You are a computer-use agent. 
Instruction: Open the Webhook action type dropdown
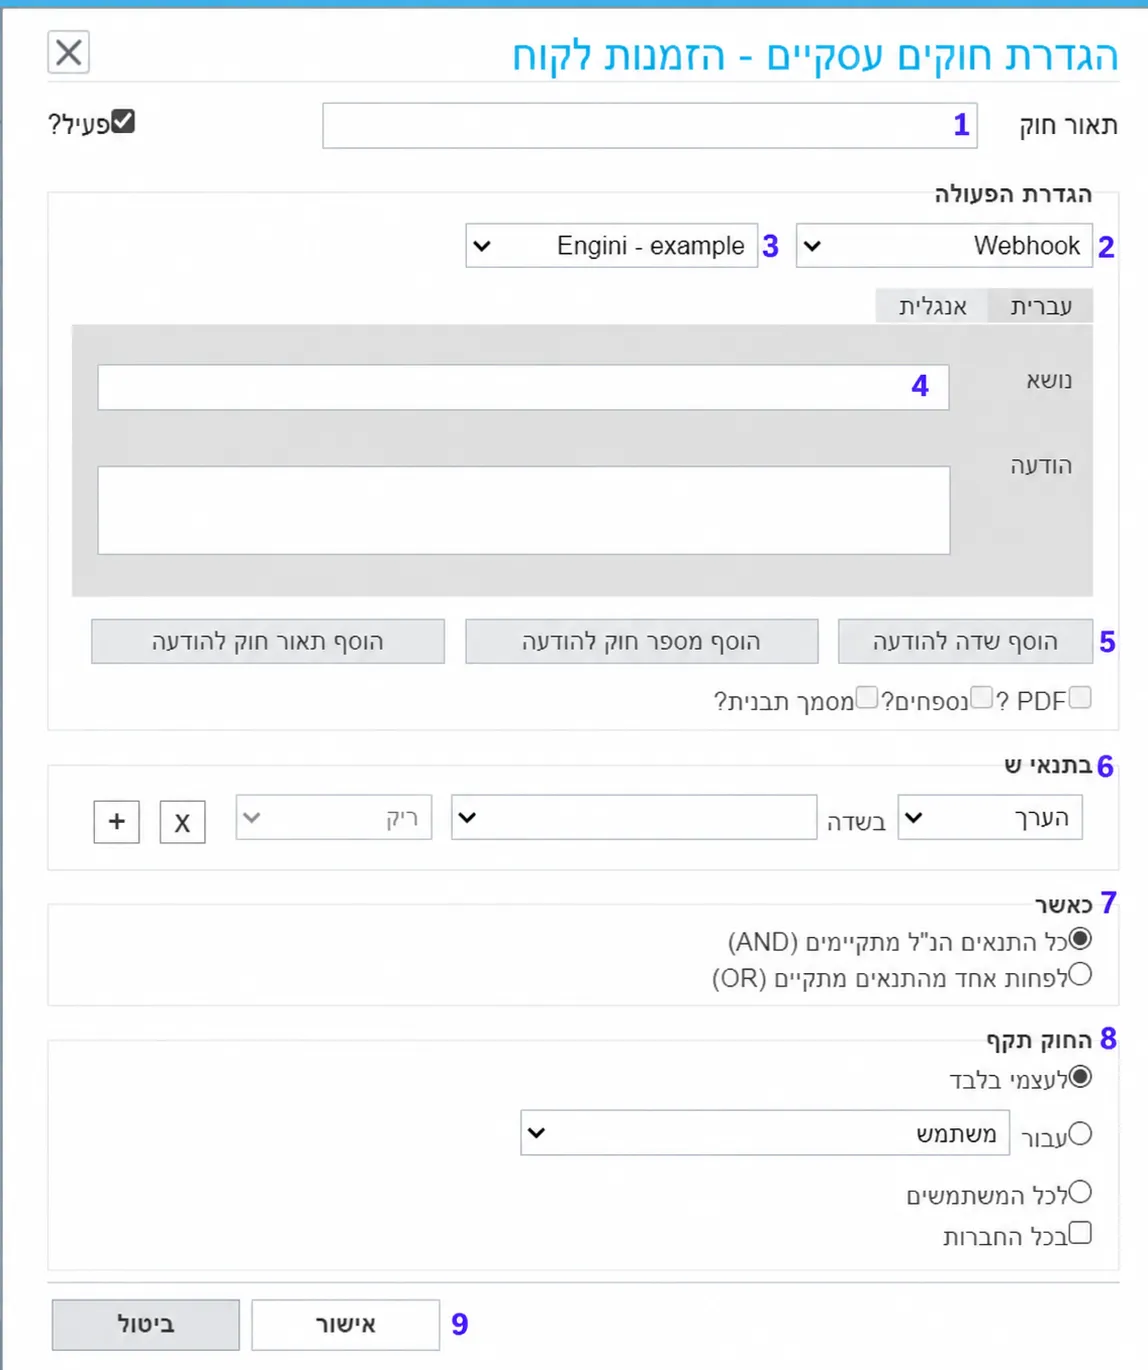coord(944,246)
